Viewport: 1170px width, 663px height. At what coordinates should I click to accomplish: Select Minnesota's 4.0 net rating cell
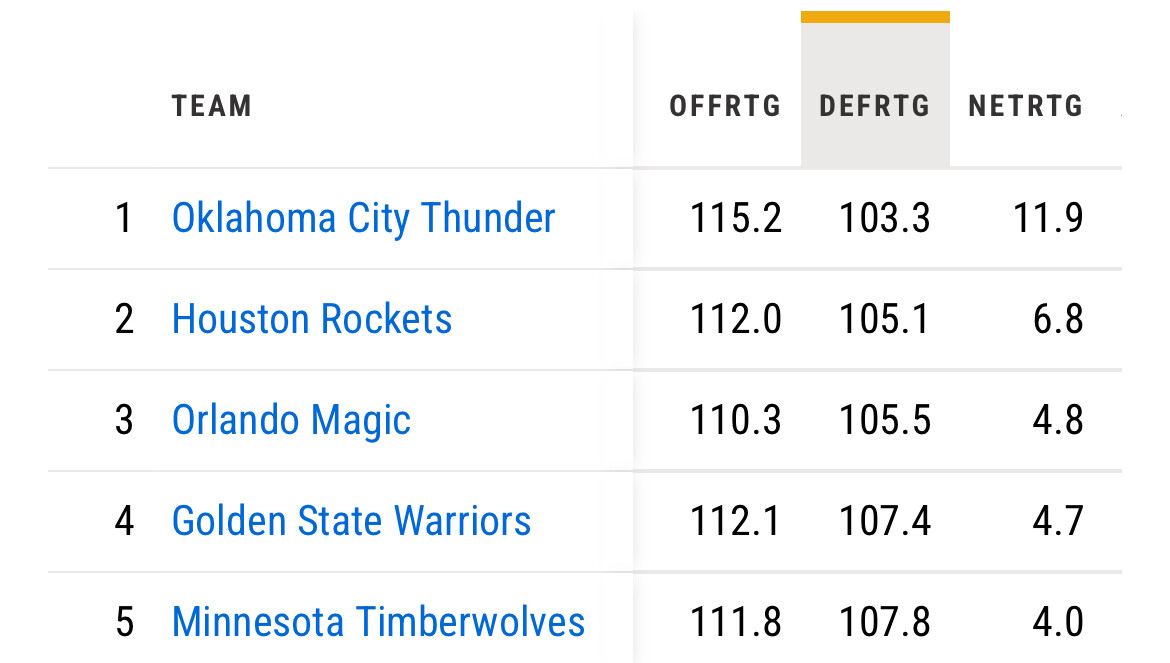pos(1058,622)
